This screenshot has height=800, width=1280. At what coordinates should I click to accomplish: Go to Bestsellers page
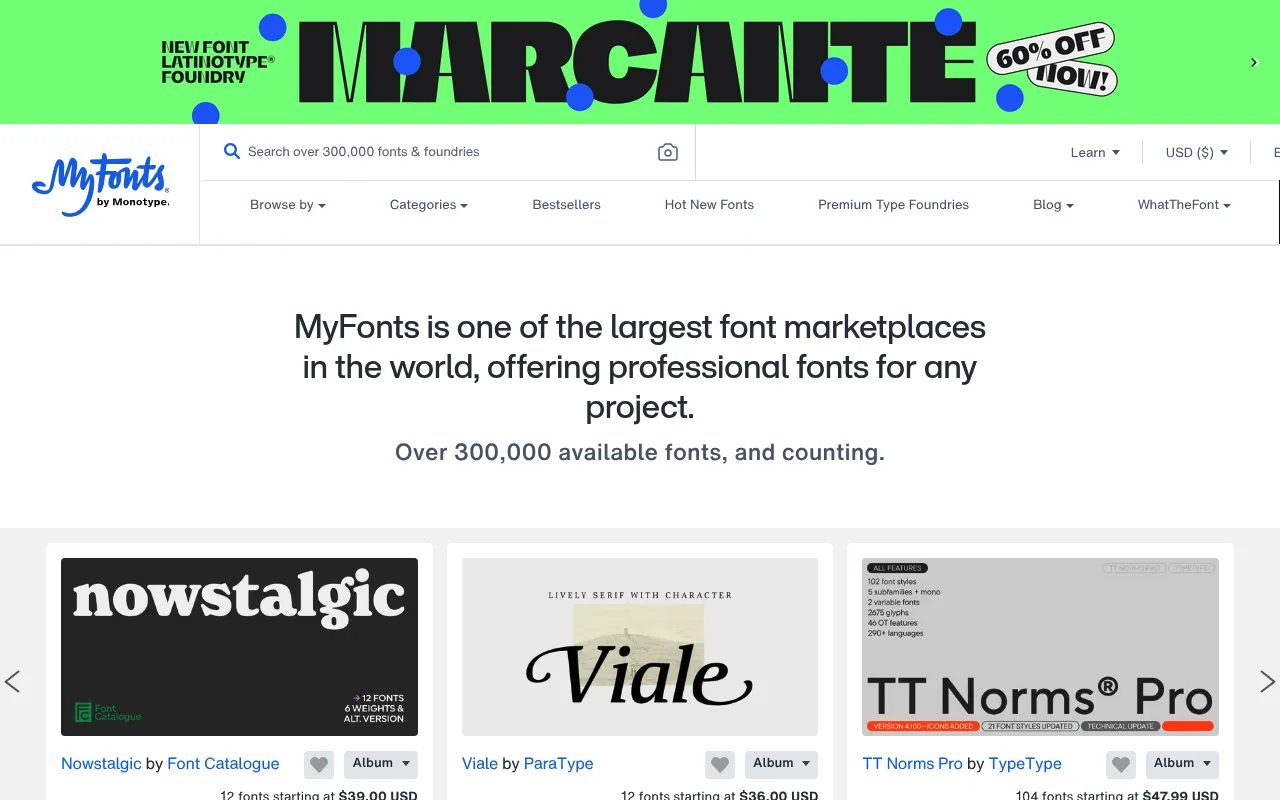(567, 205)
